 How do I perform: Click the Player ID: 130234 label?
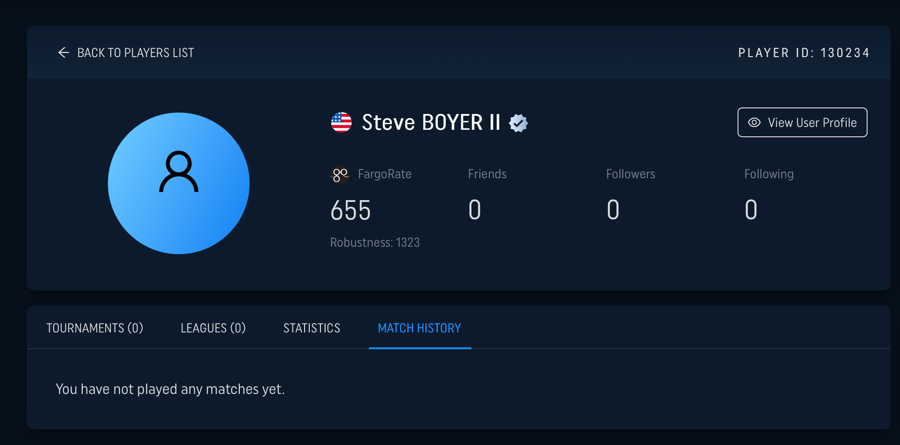(x=804, y=53)
